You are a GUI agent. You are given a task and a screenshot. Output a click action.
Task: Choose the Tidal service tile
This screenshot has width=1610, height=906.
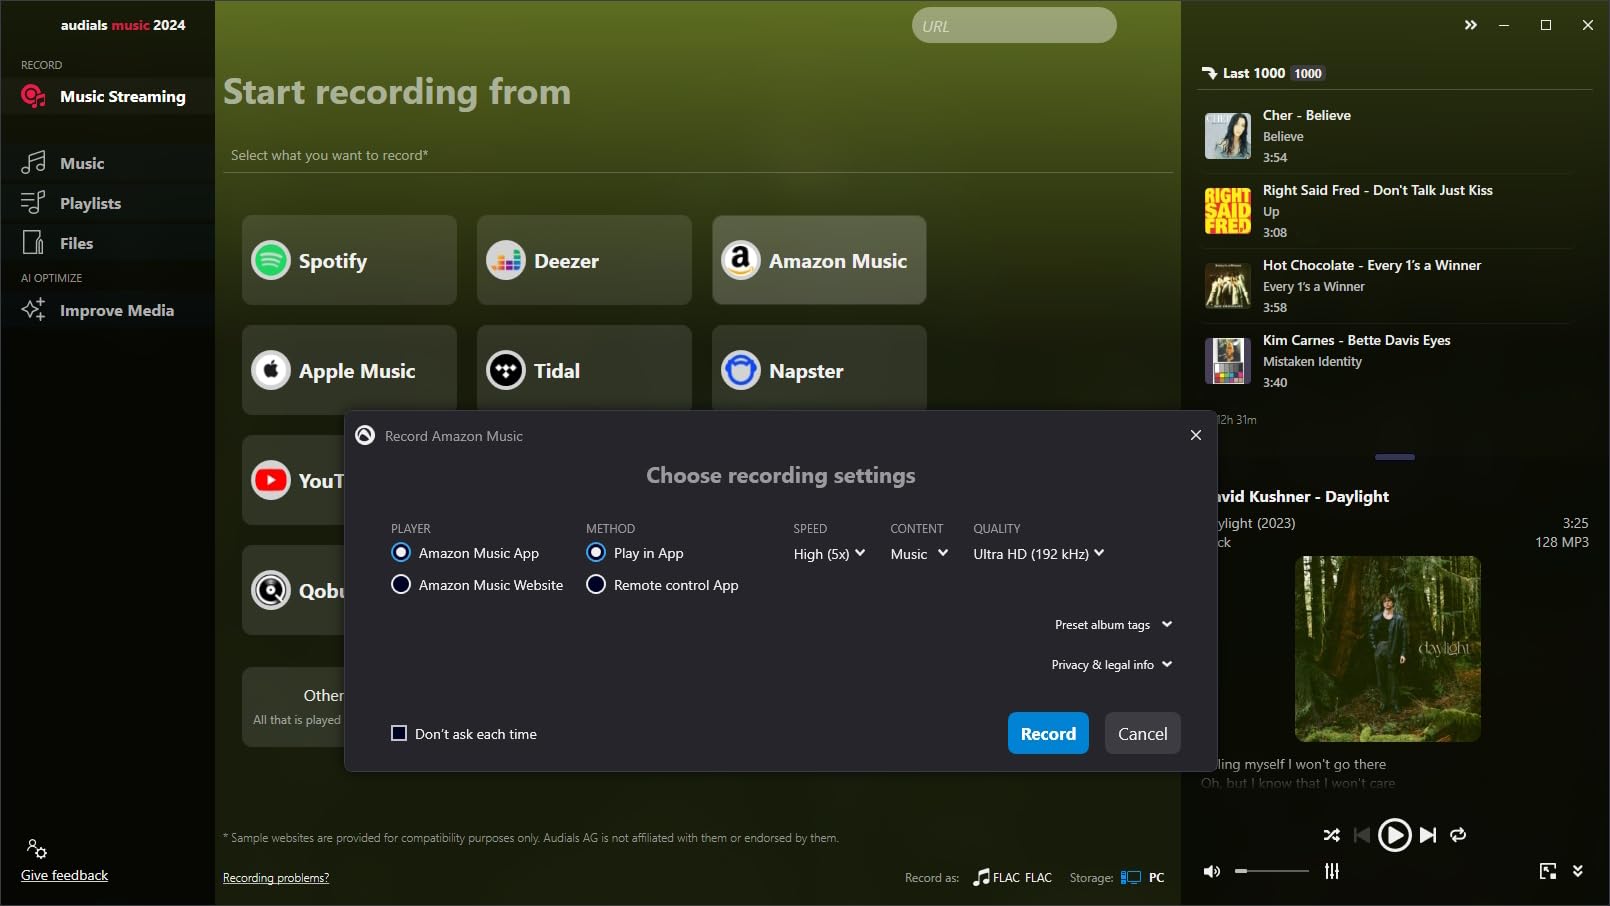pyautogui.click(x=584, y=368)
